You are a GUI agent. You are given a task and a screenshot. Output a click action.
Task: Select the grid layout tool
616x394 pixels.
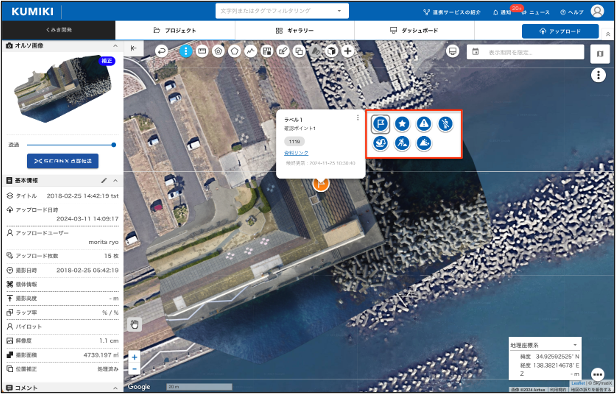(x=267, y=51)
